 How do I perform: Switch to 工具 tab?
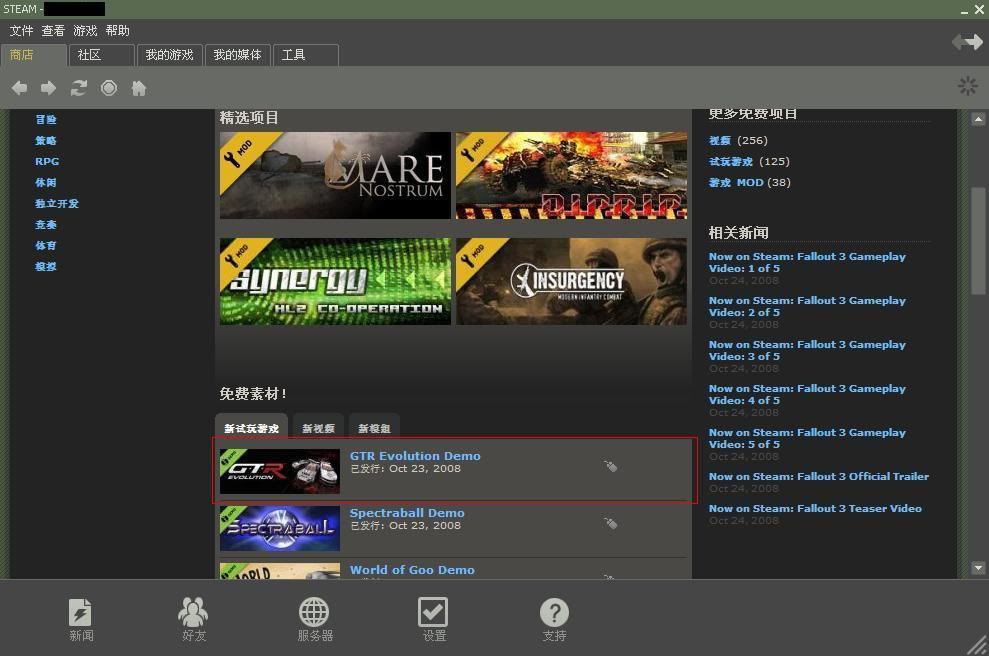tap(305, 55)
